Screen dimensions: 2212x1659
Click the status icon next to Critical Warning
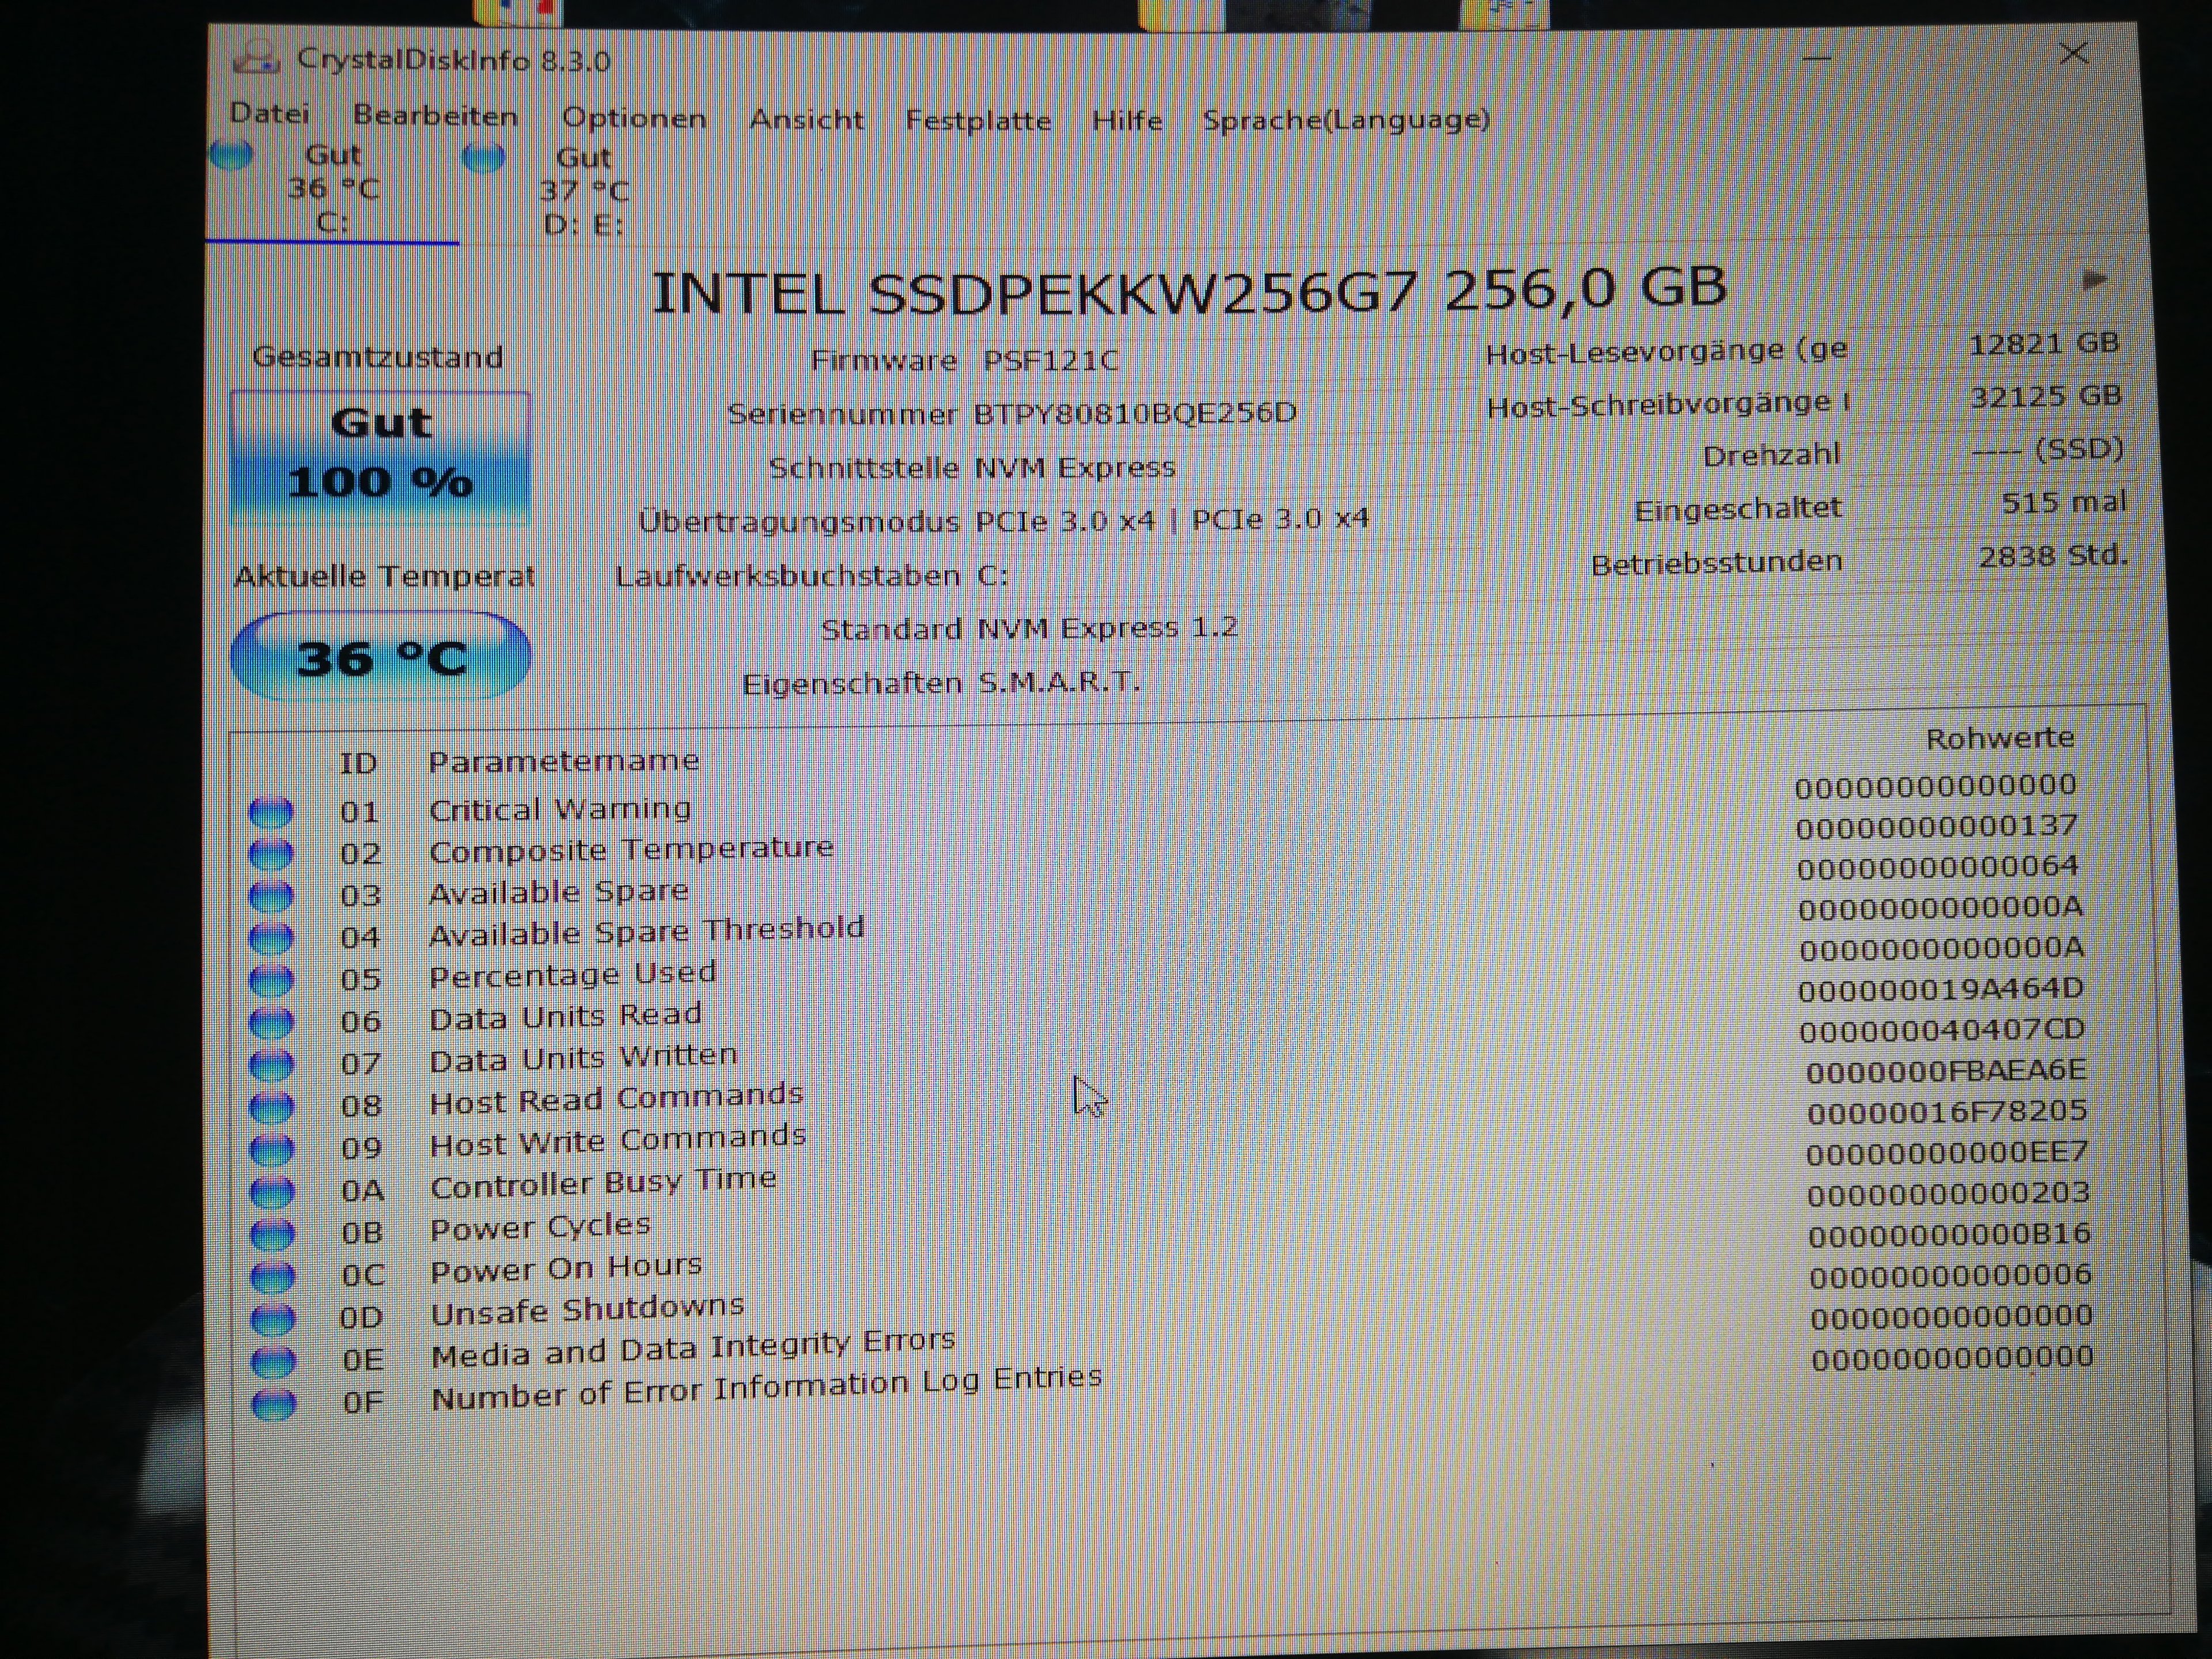pos(271,811)
